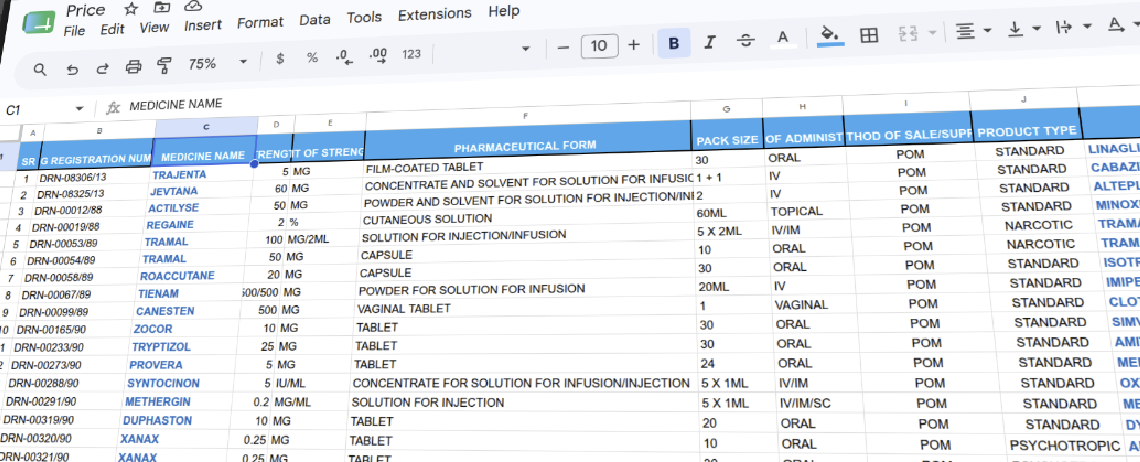Viewport: 1140px width, 462px height.
Task: Open the search menus magnifier
Action: pyautogui.click(x=40, y=69)
